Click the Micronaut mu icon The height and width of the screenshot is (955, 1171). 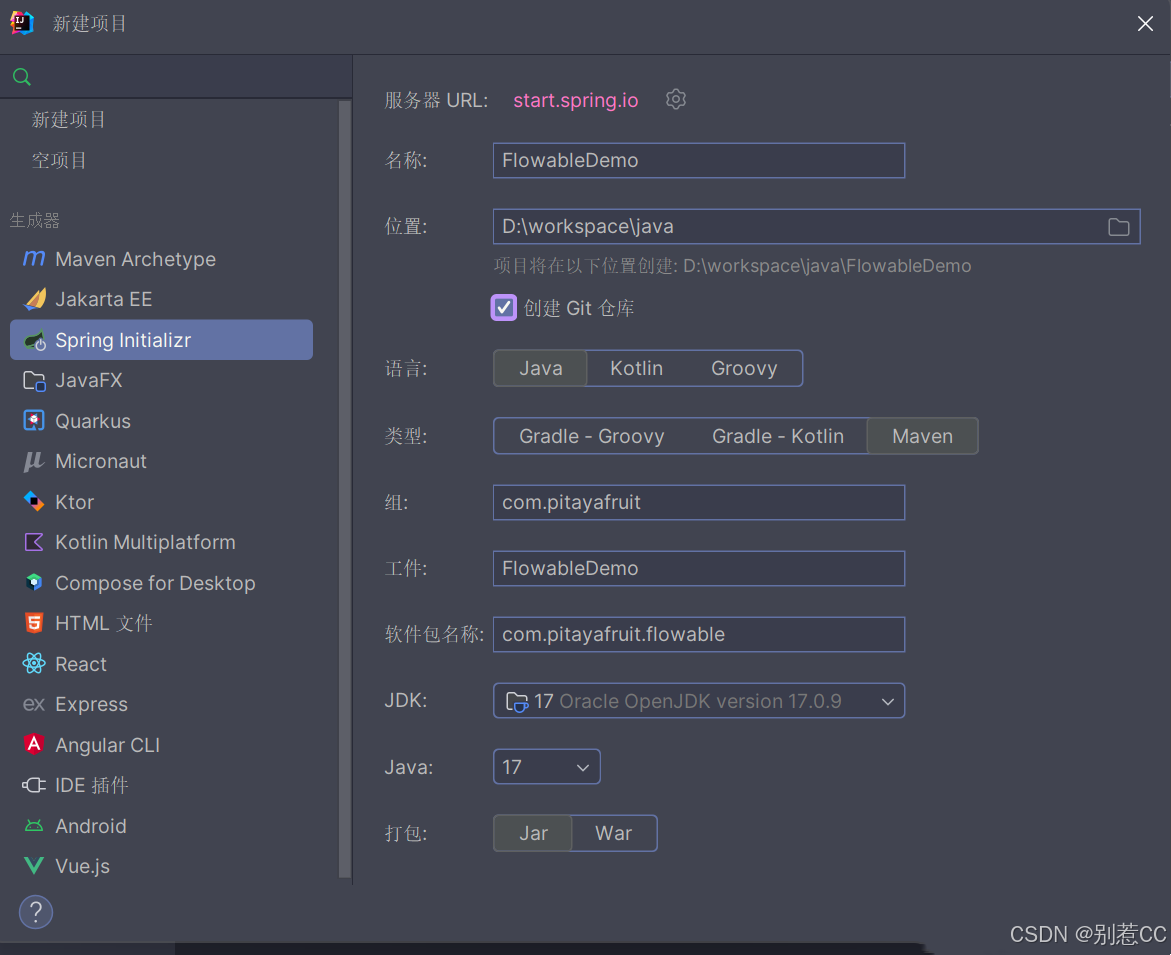point(34,461)
